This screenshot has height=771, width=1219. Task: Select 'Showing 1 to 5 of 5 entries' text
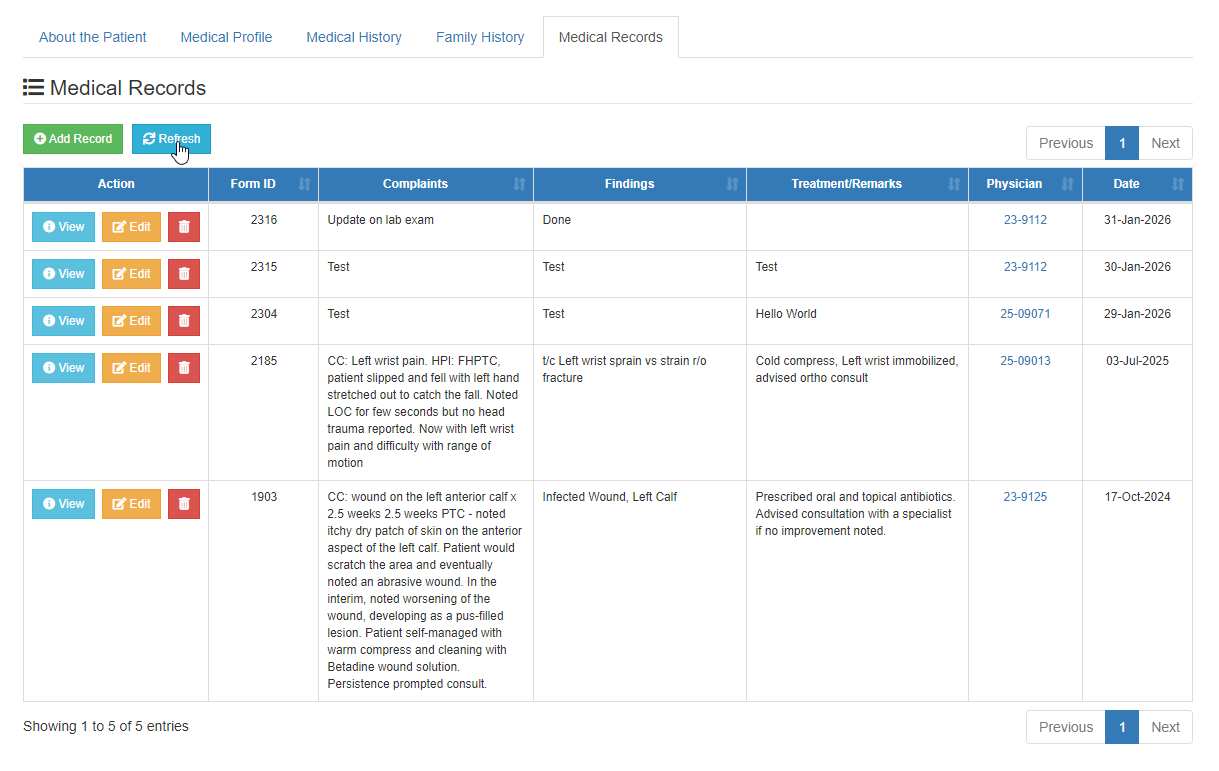tap(106, 726)
